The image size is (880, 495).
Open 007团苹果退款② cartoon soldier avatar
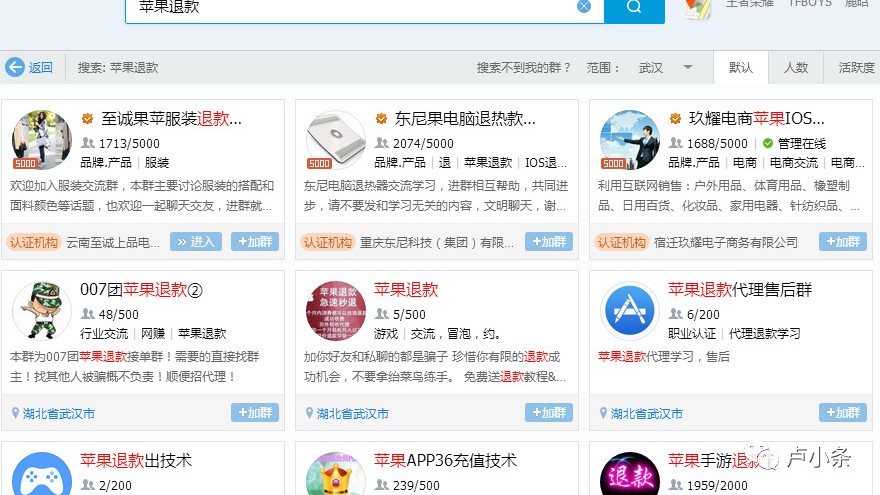click(x=42, y=310)
